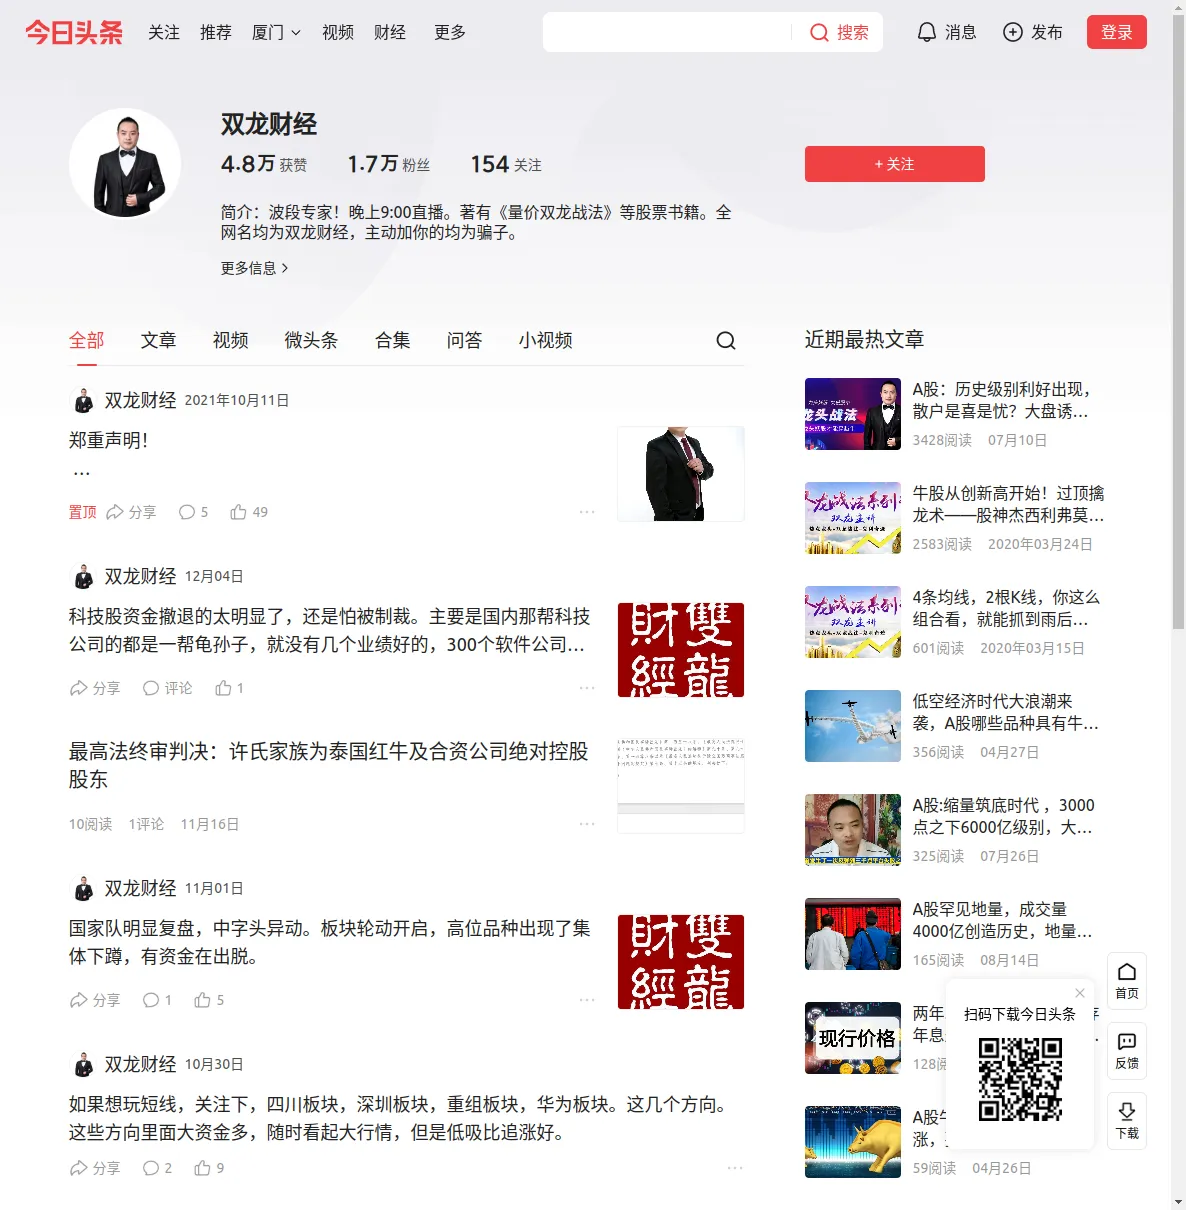This screenshot has width=1186, height=1210.
Task: Share the 如果想玩短线 post
Action: point(95,1168)
